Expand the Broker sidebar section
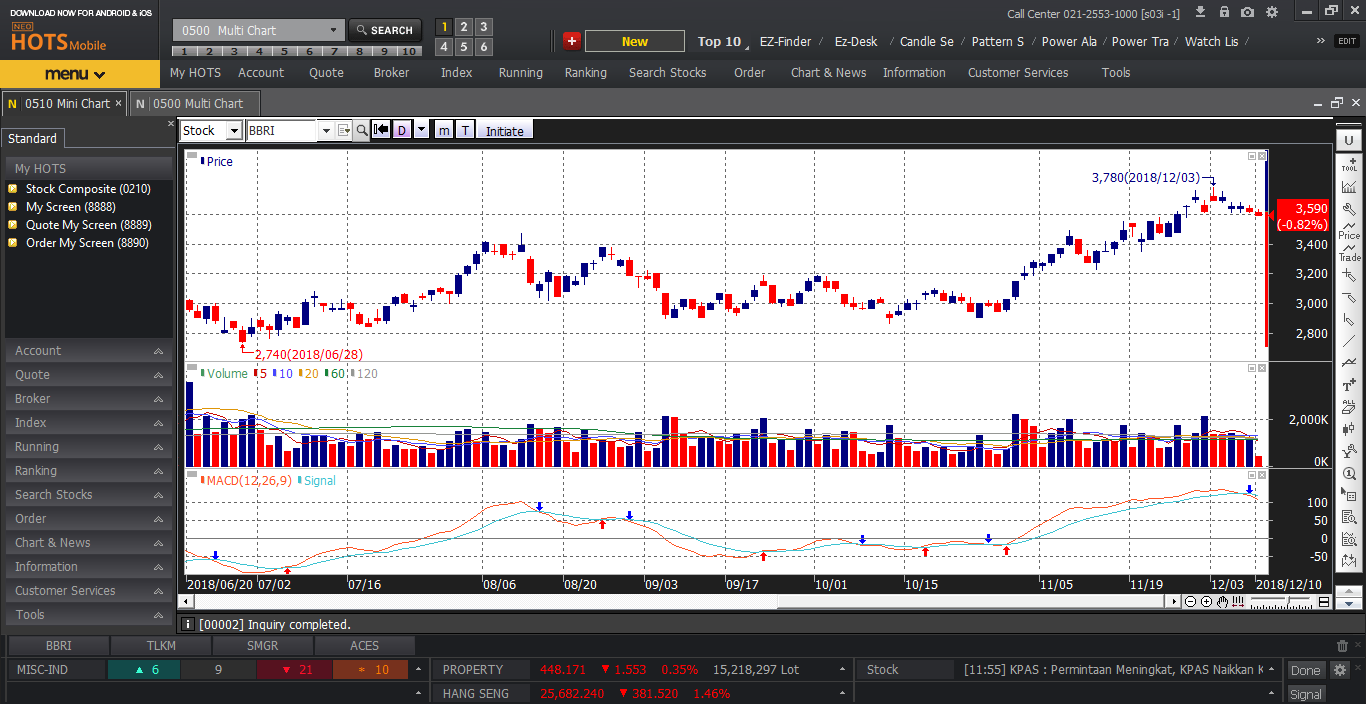Screen dimensions: 1366x704 [x=89, y=399]
